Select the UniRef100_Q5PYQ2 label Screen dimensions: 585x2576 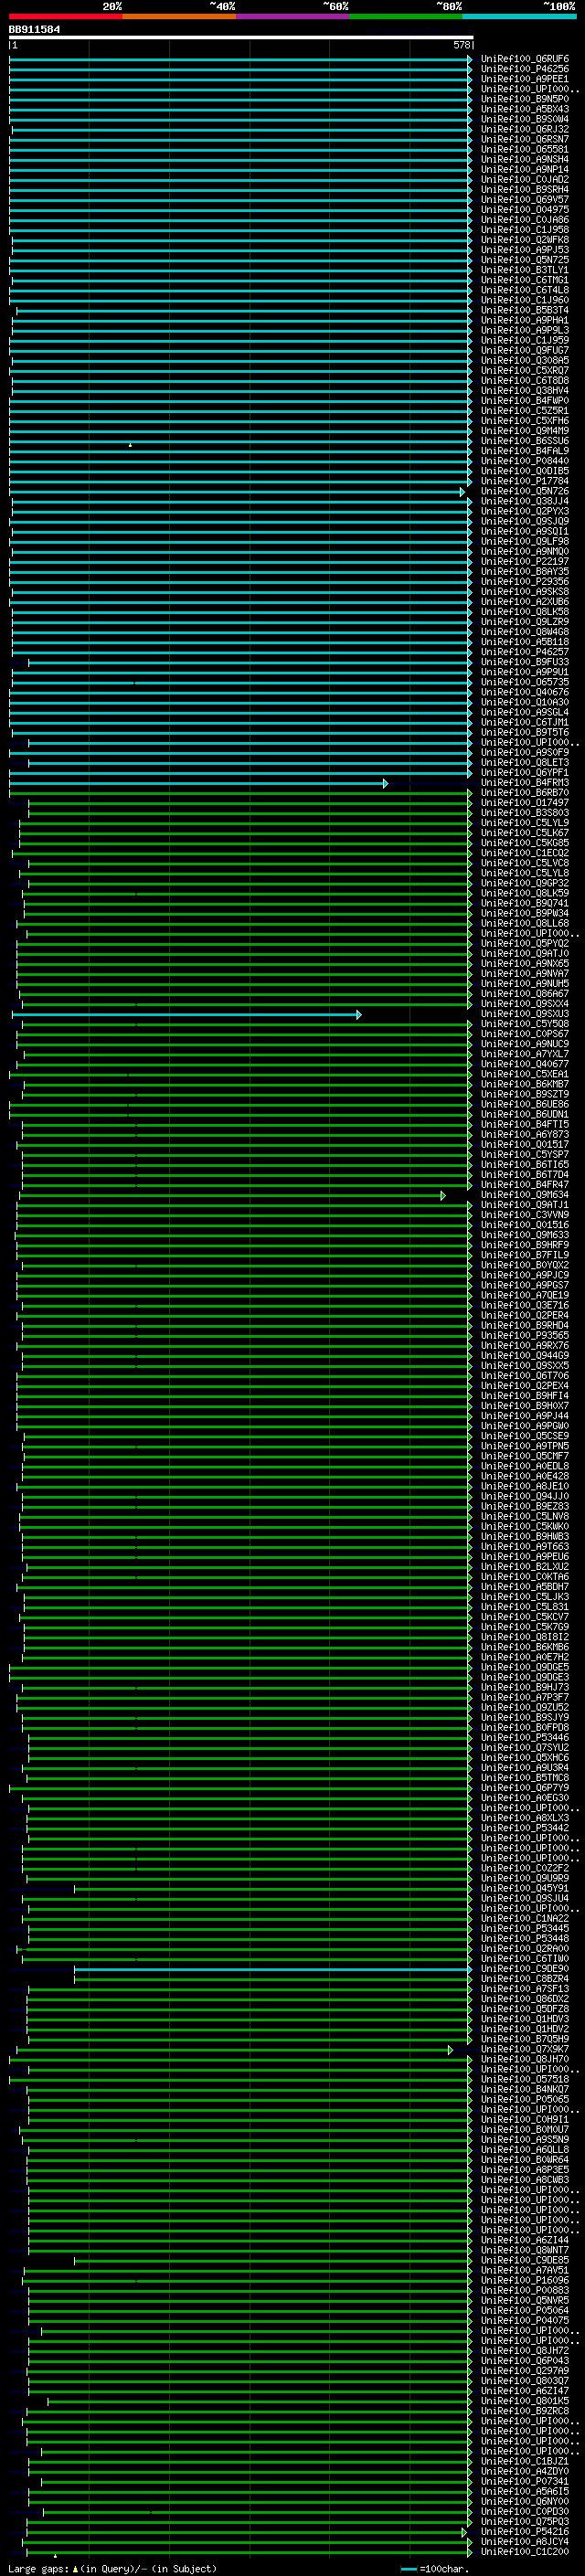pos(525,944)
